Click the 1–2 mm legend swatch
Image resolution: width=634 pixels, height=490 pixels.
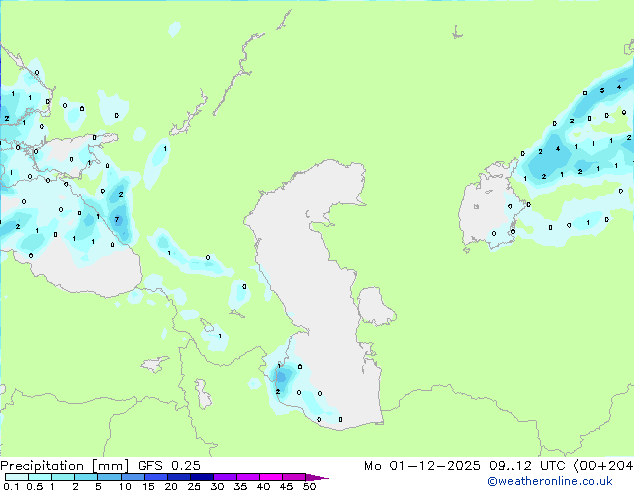[63, 477]
